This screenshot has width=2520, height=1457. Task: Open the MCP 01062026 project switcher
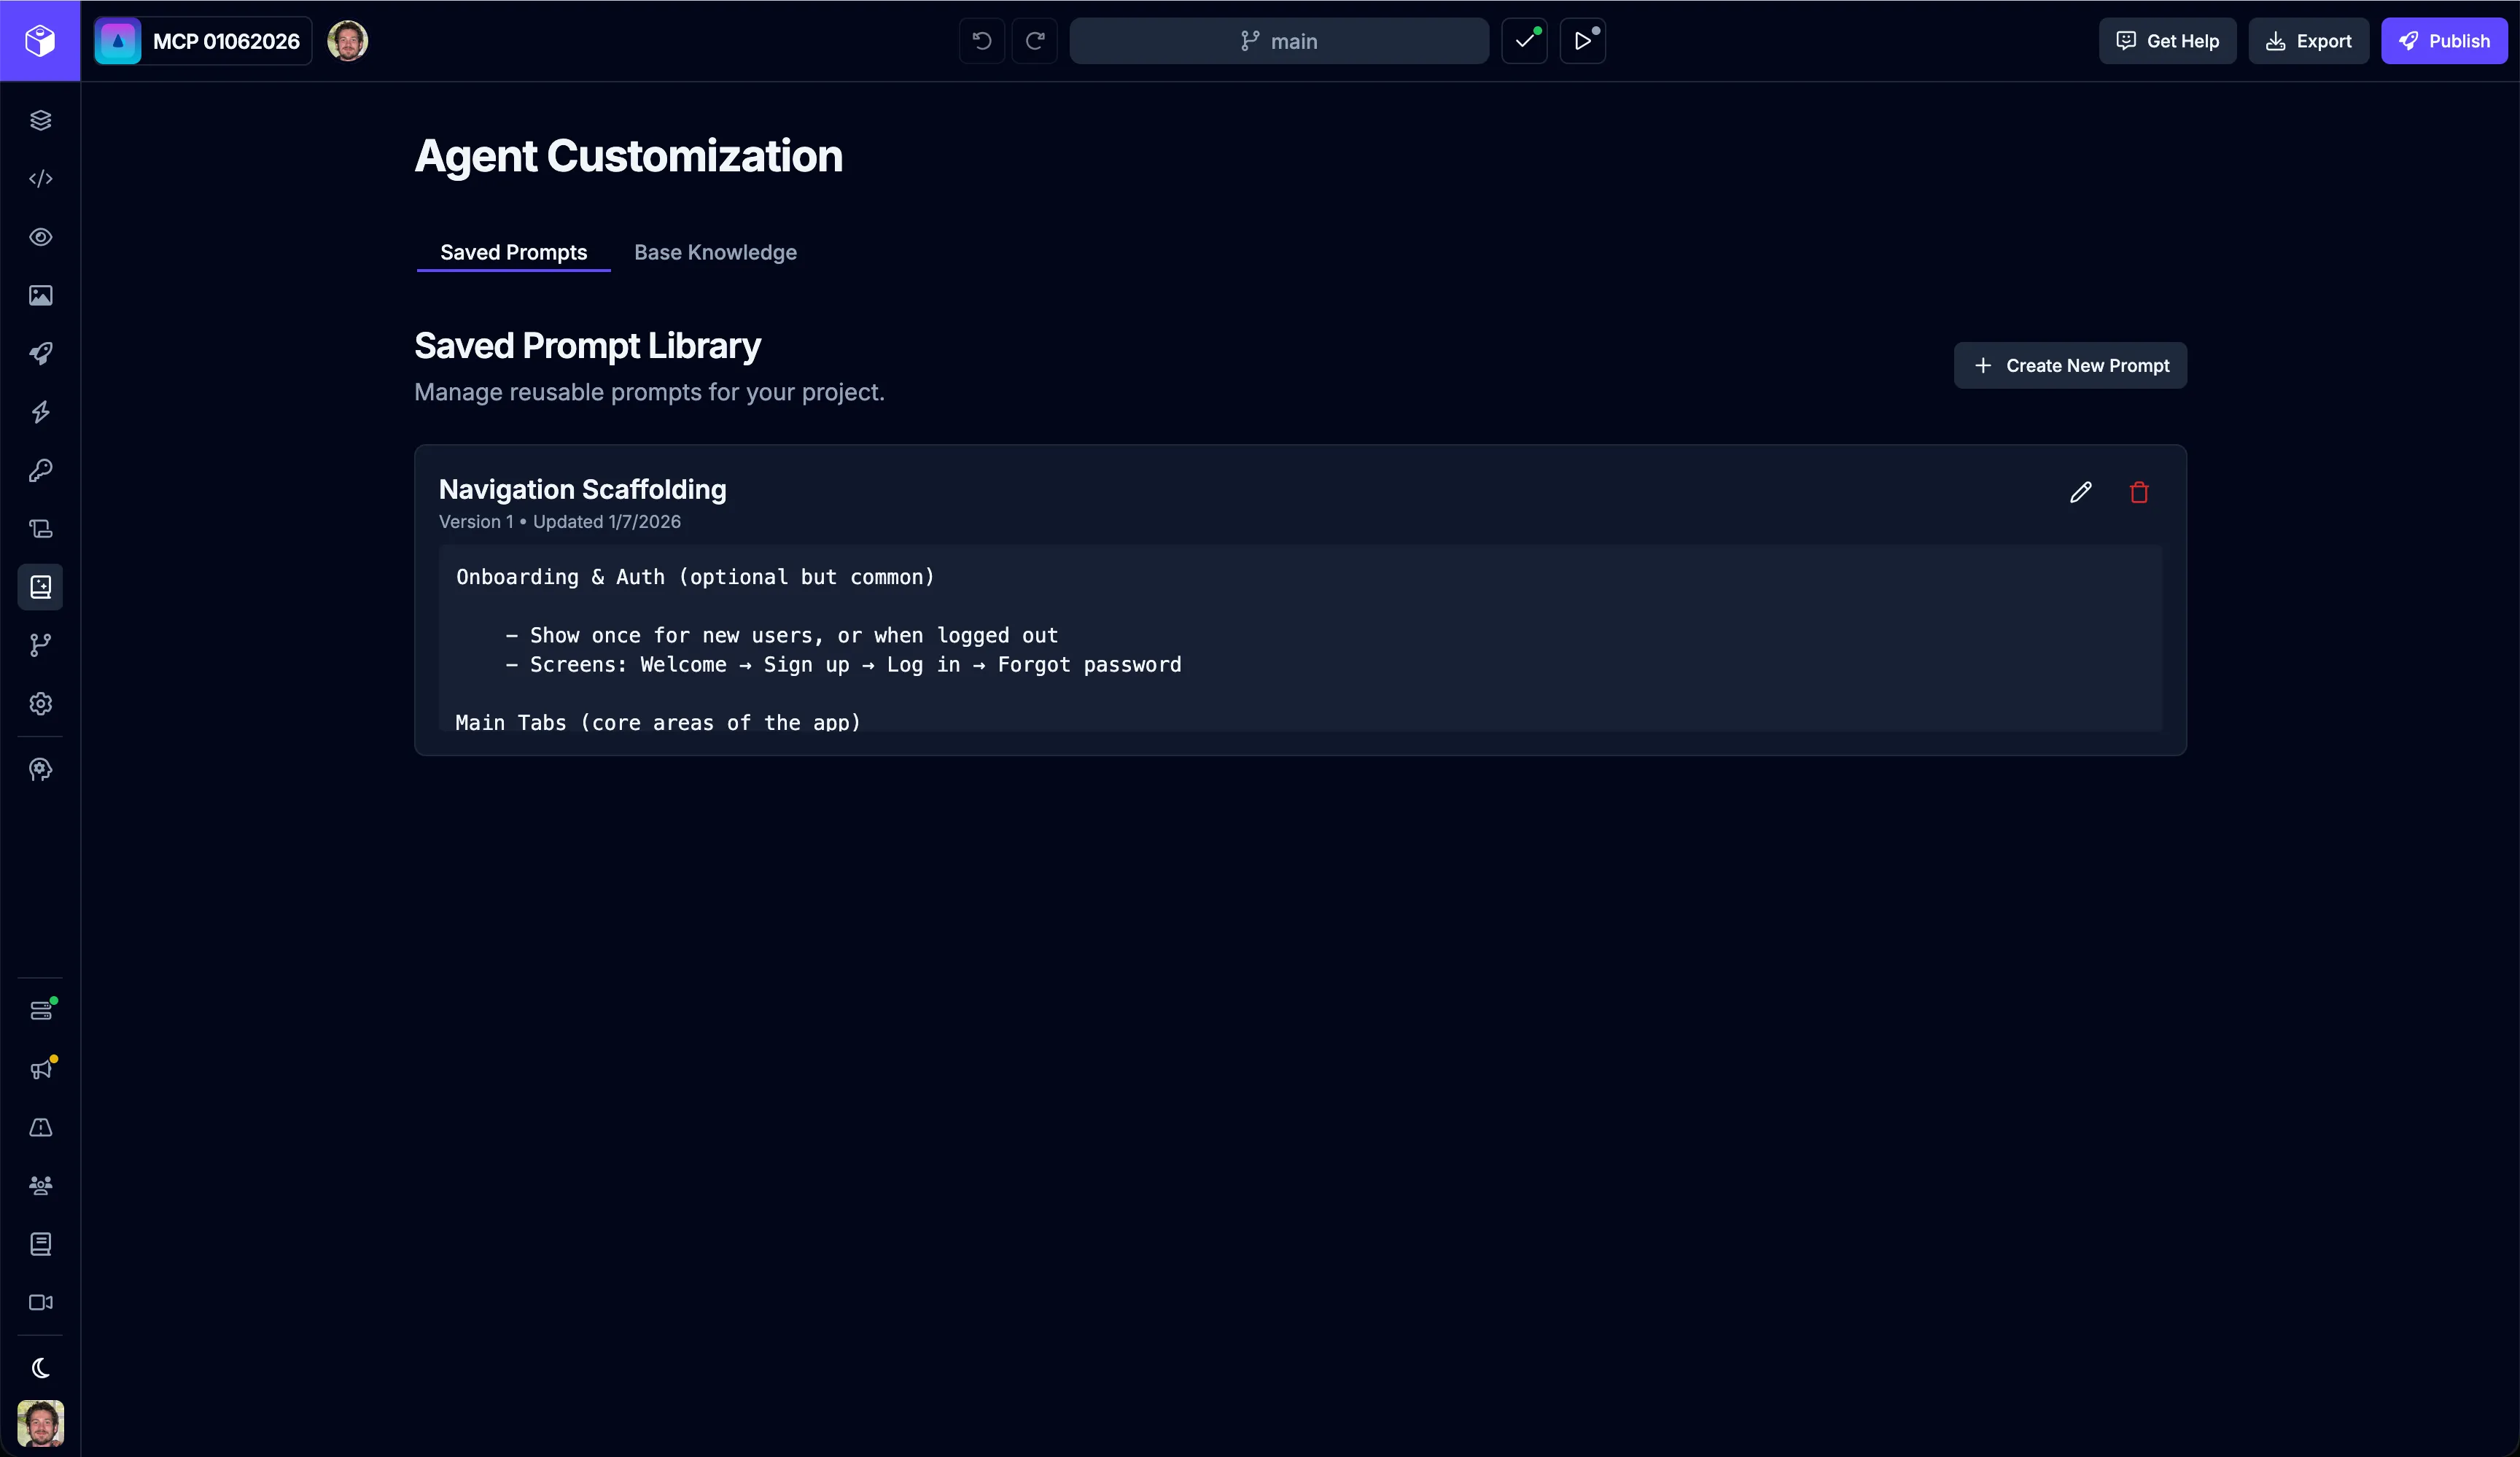tap(203, 41)
